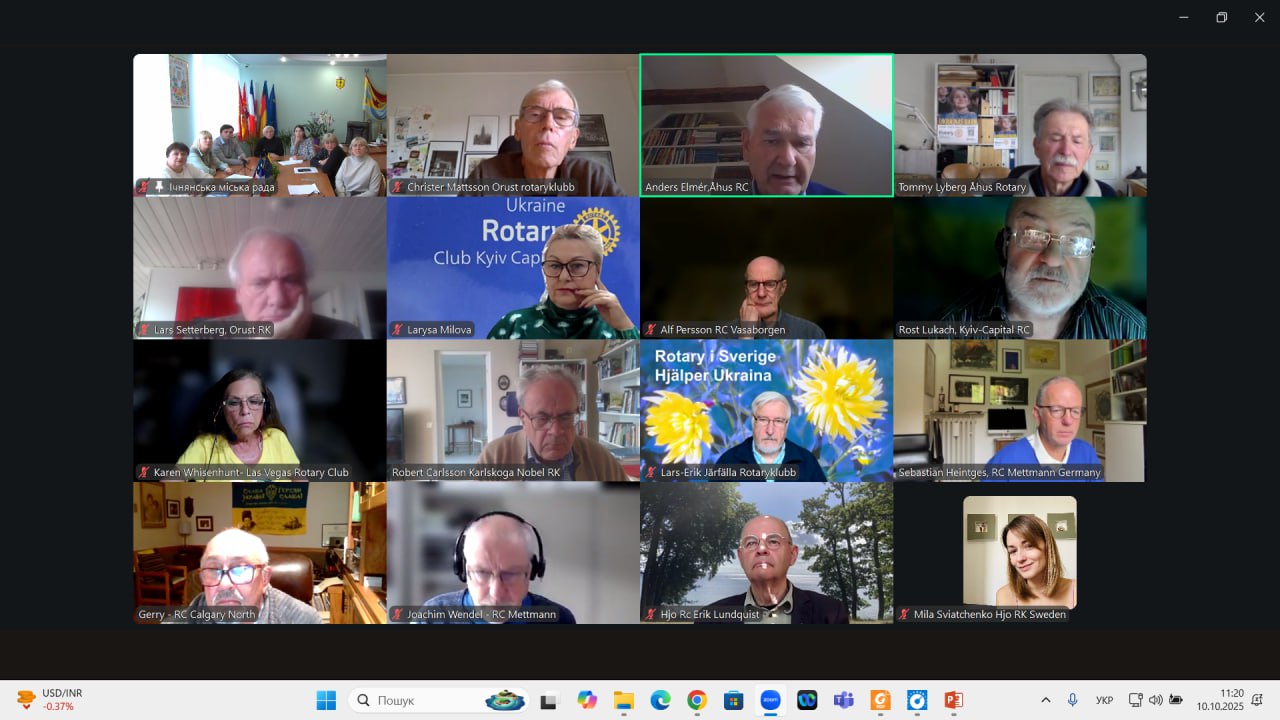Screen dimensions: 1280x720
Task: Launch Copilot from the taskbar
Action: [x=587, y=700]
